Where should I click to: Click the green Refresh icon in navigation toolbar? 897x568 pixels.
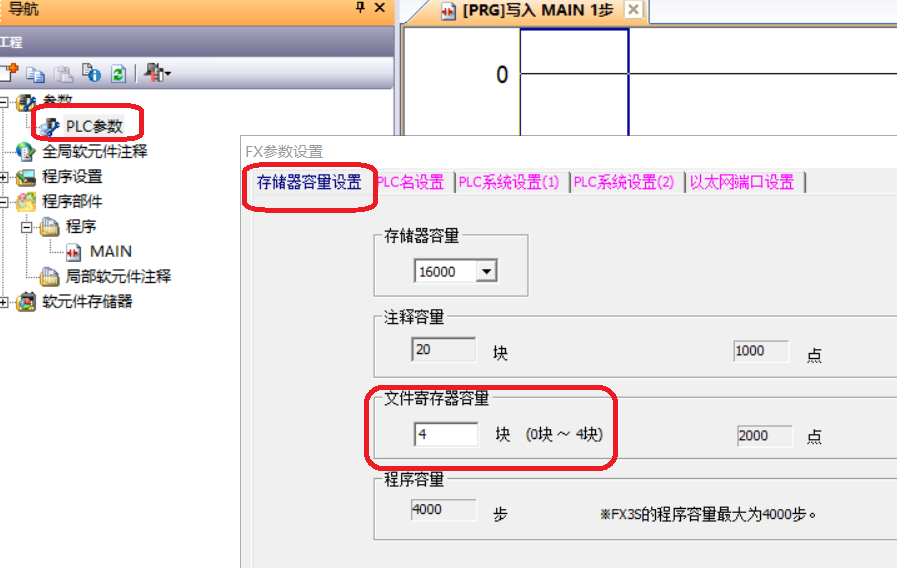tap(119, 73)
